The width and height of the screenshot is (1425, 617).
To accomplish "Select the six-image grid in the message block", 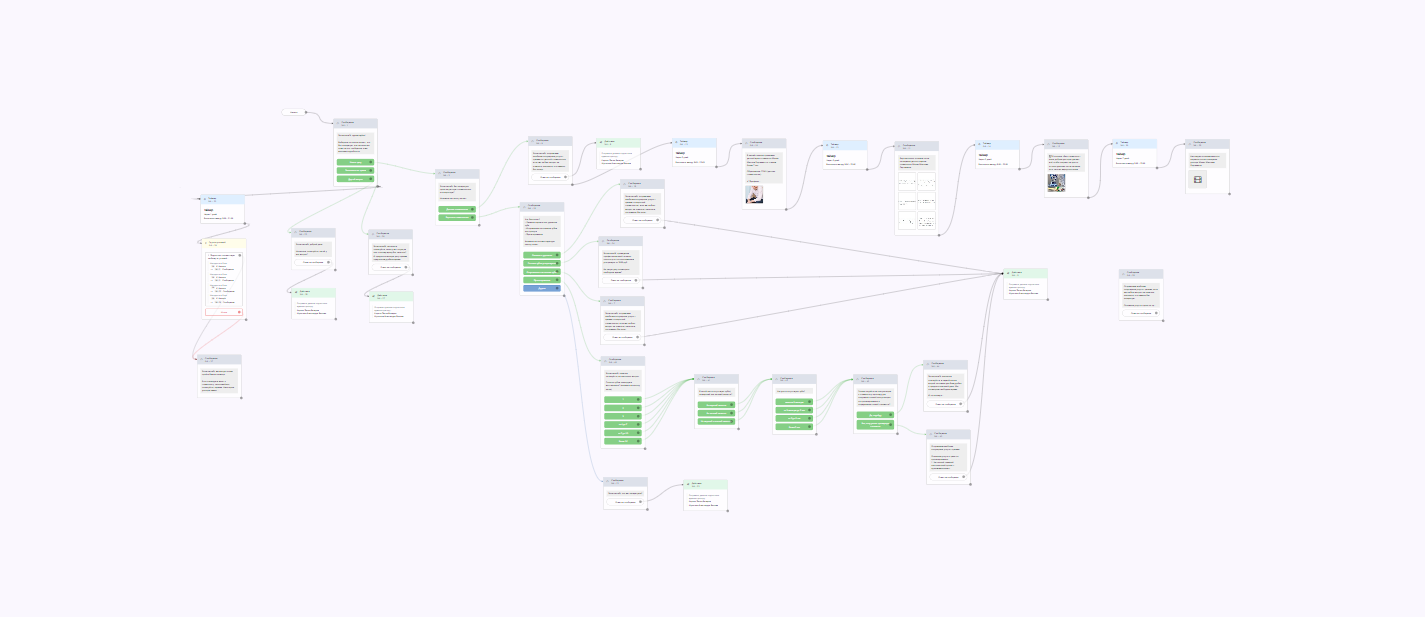I will (916, 202).
